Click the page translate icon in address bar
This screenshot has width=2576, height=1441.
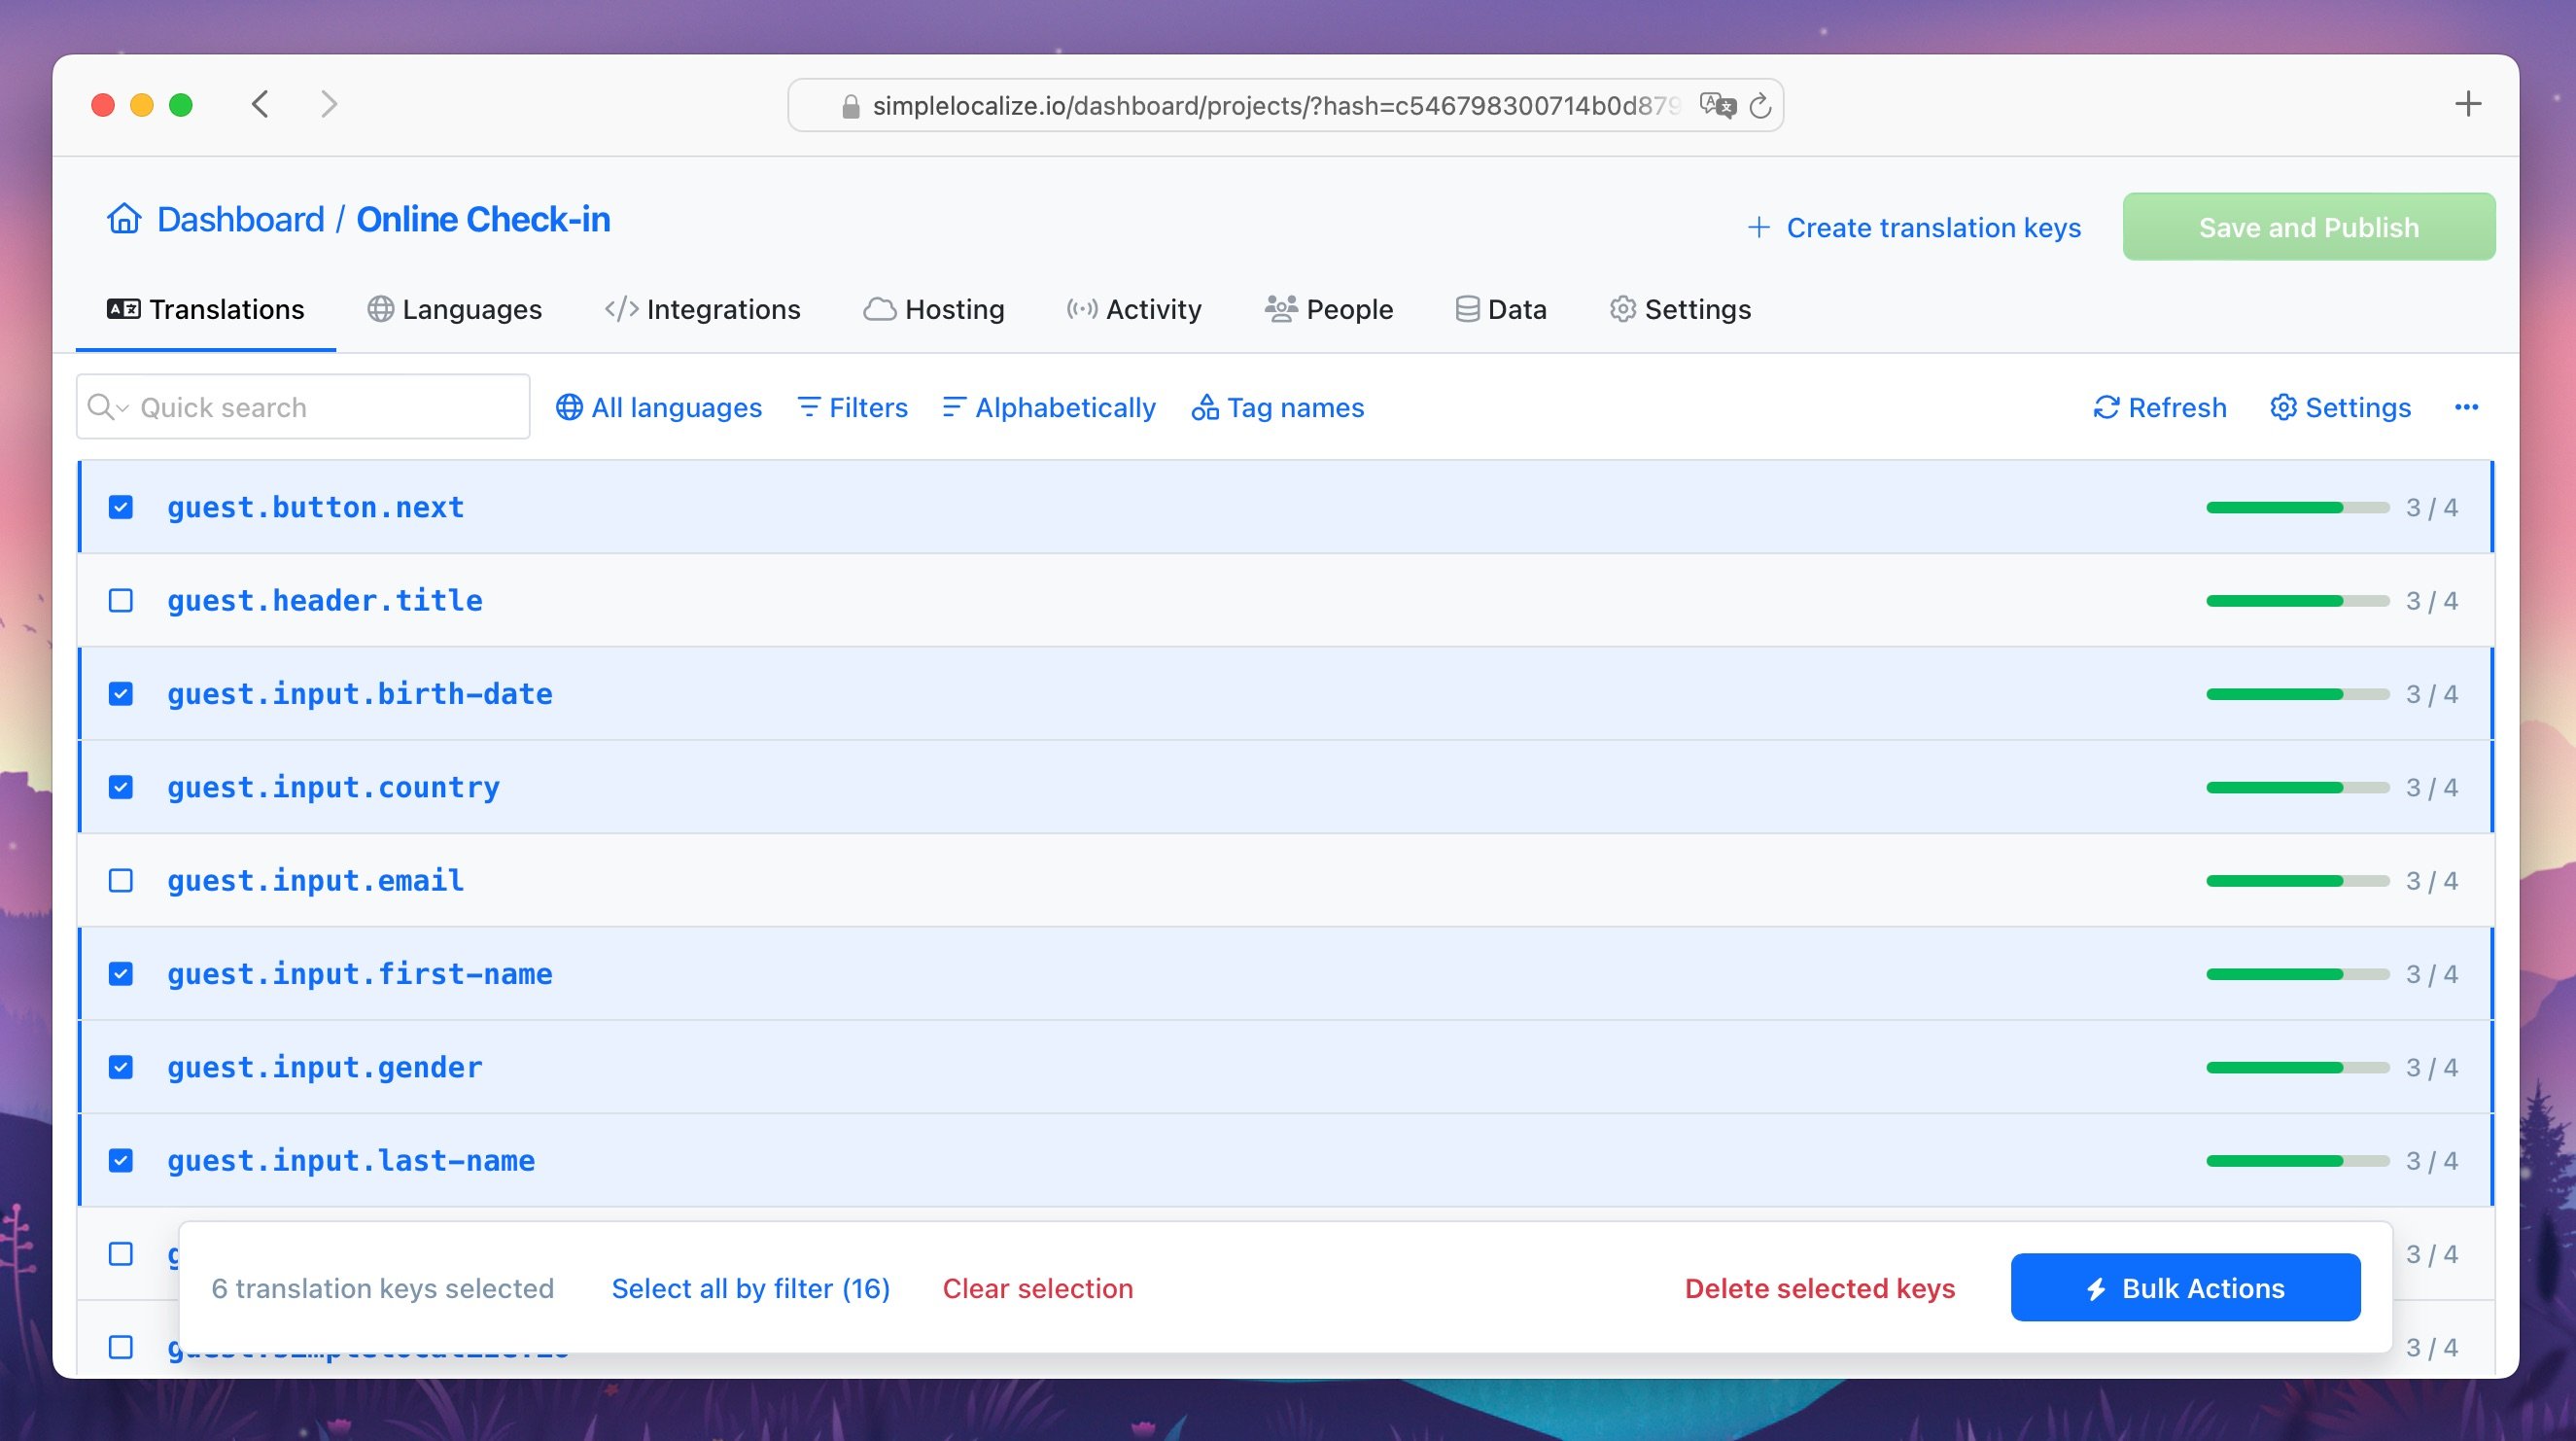click(x=1718, y=105)
